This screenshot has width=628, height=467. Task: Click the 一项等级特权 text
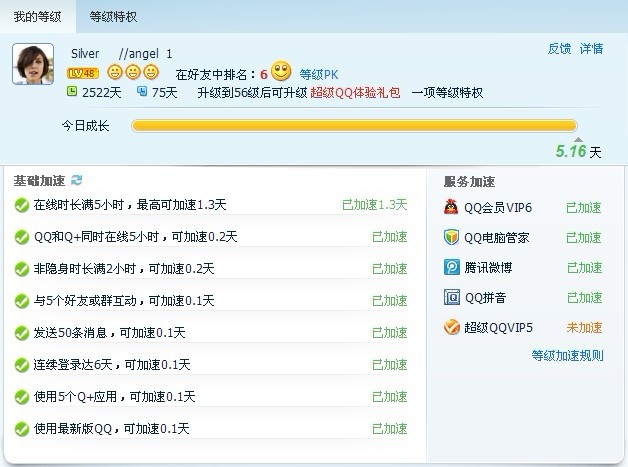click(447, 93)
